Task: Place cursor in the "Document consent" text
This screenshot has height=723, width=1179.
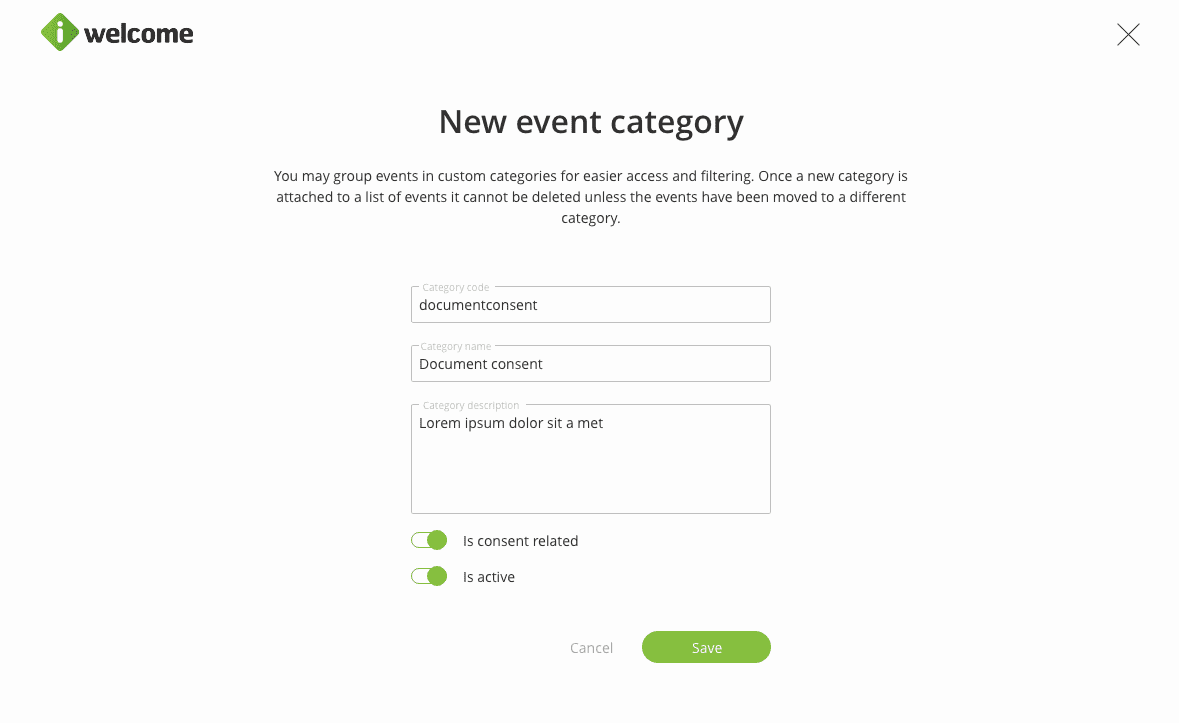Action: point(481,364)
